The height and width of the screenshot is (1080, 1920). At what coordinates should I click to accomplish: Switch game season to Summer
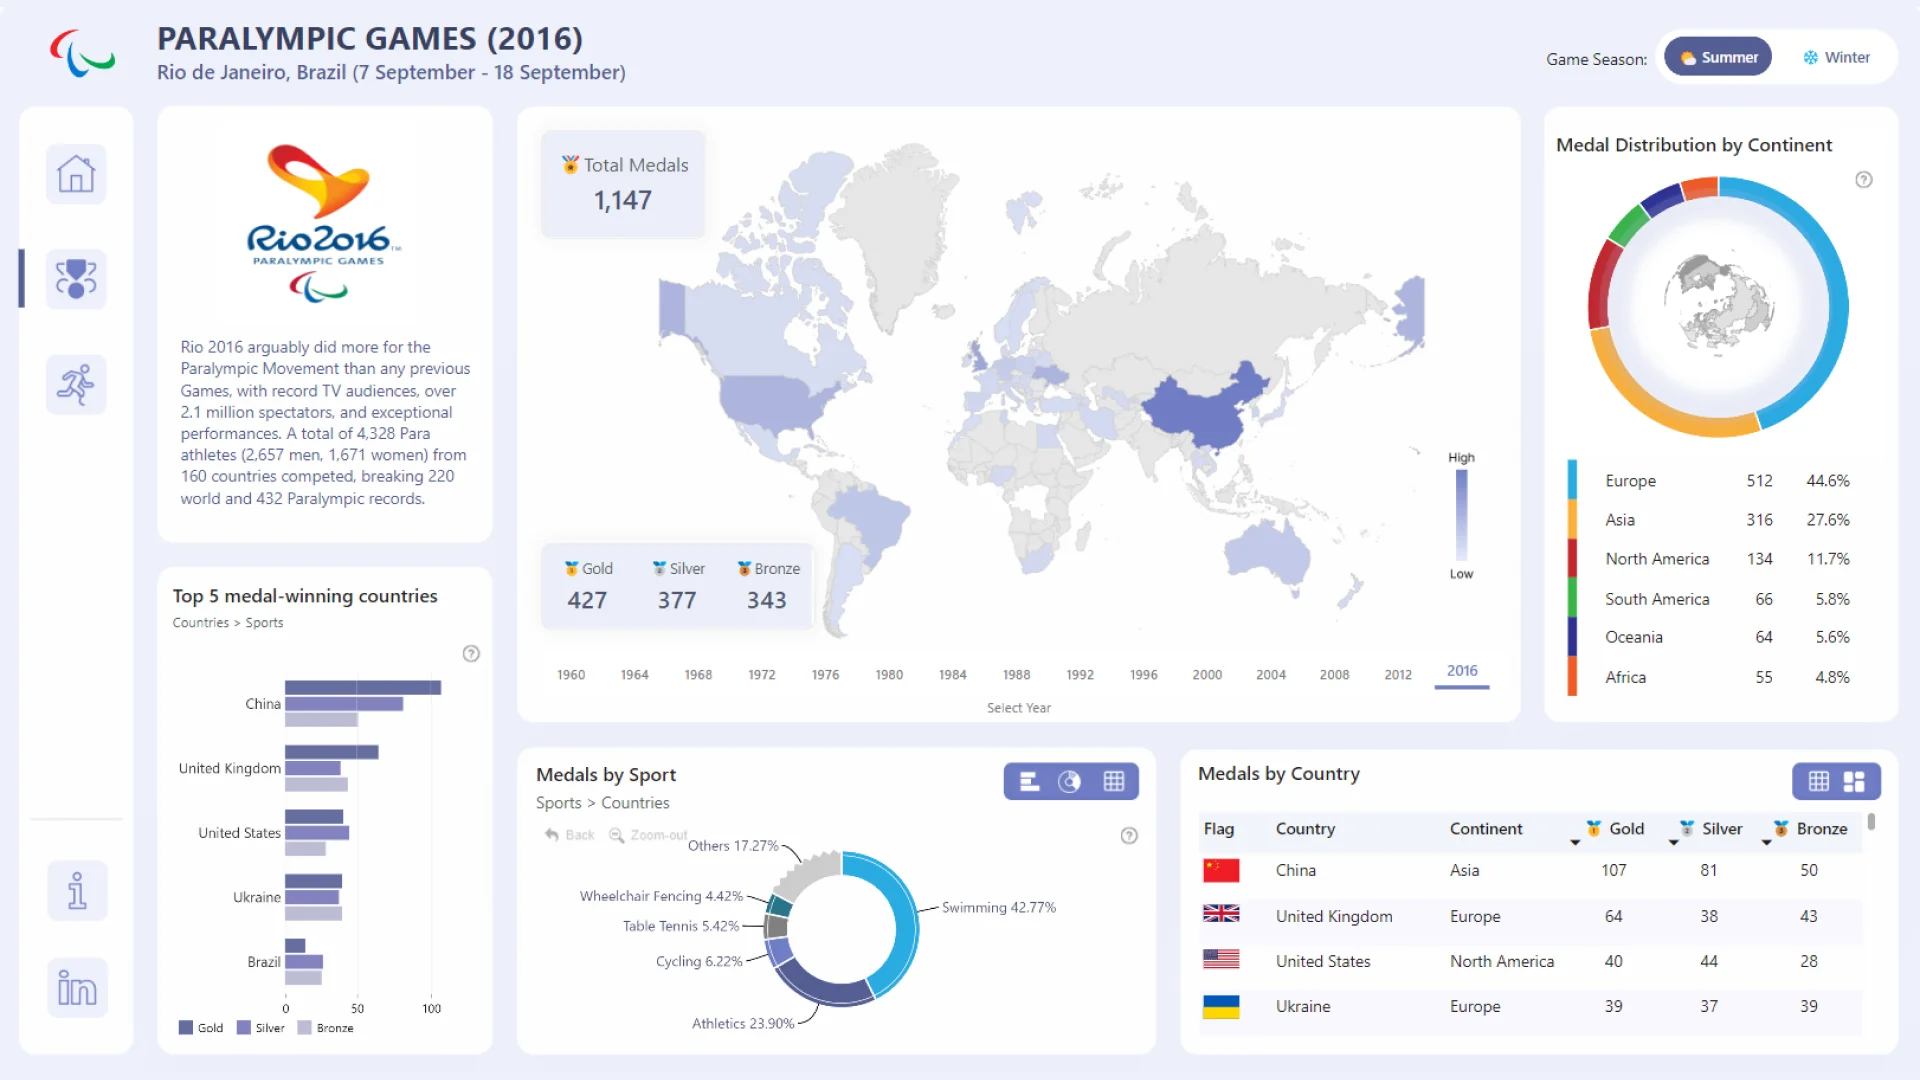1718,57
